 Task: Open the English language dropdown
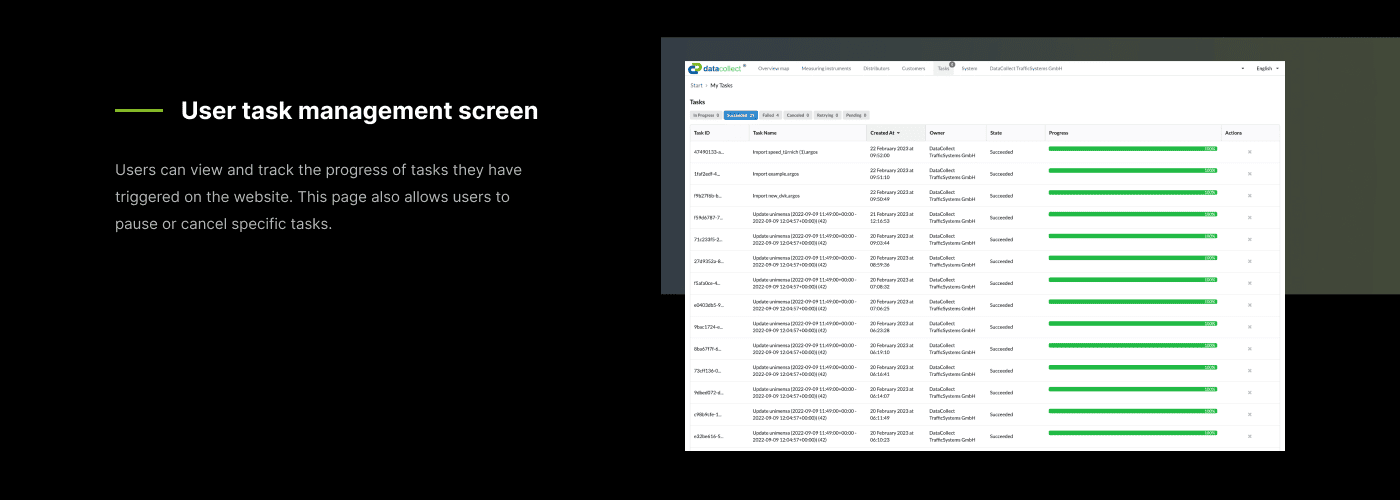pos(1267,69)
